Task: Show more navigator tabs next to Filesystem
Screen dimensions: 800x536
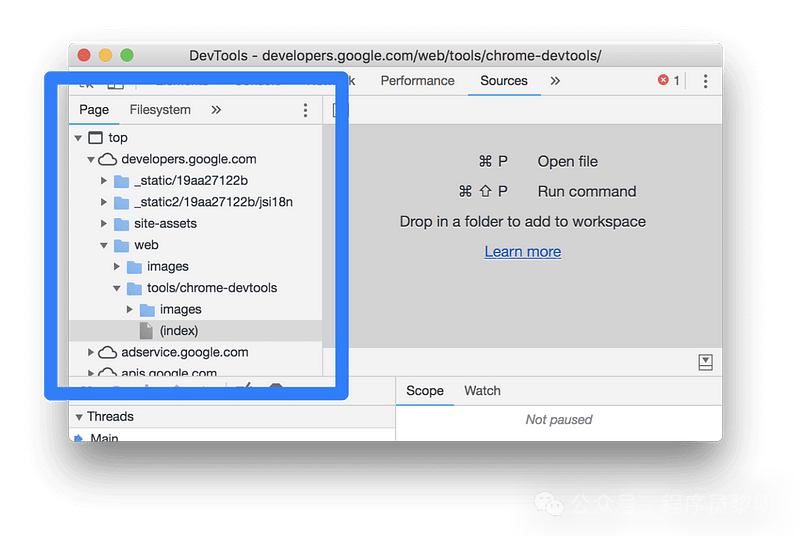Action: coord(216,110)
